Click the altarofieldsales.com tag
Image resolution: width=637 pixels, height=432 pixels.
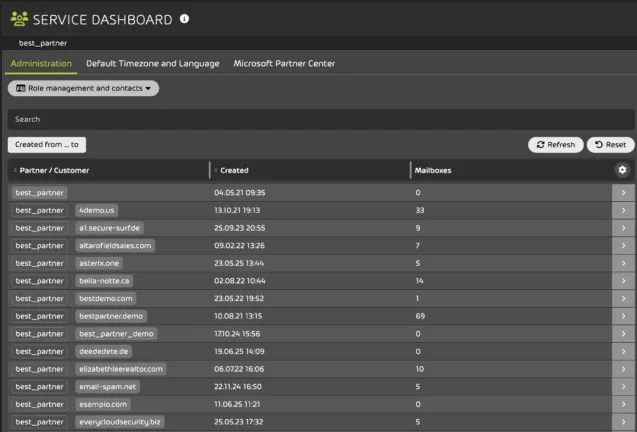(x=115, y=245)
